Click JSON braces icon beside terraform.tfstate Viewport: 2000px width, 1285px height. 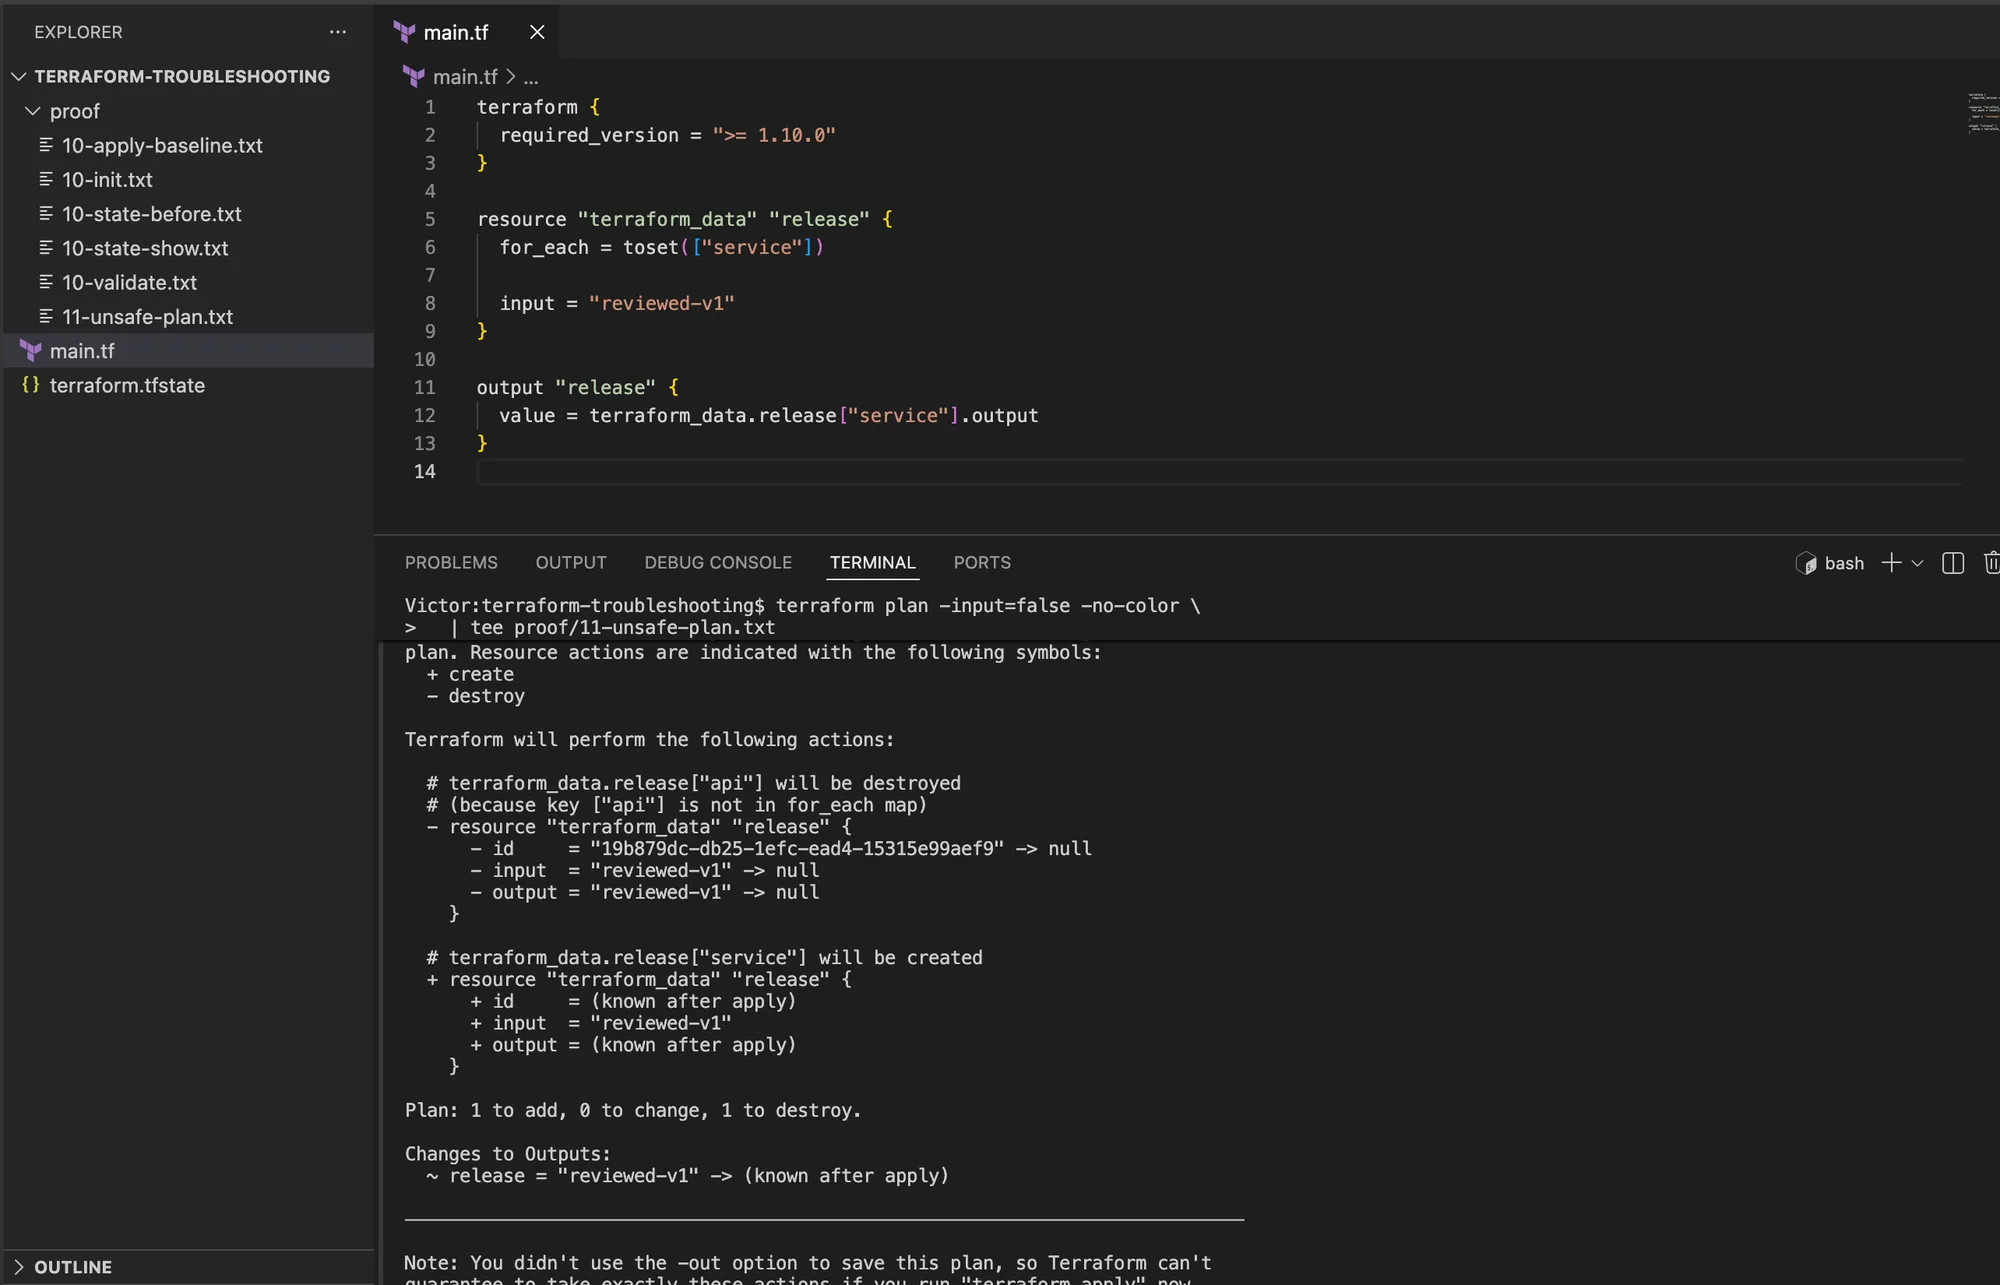(x=31, y=385)
